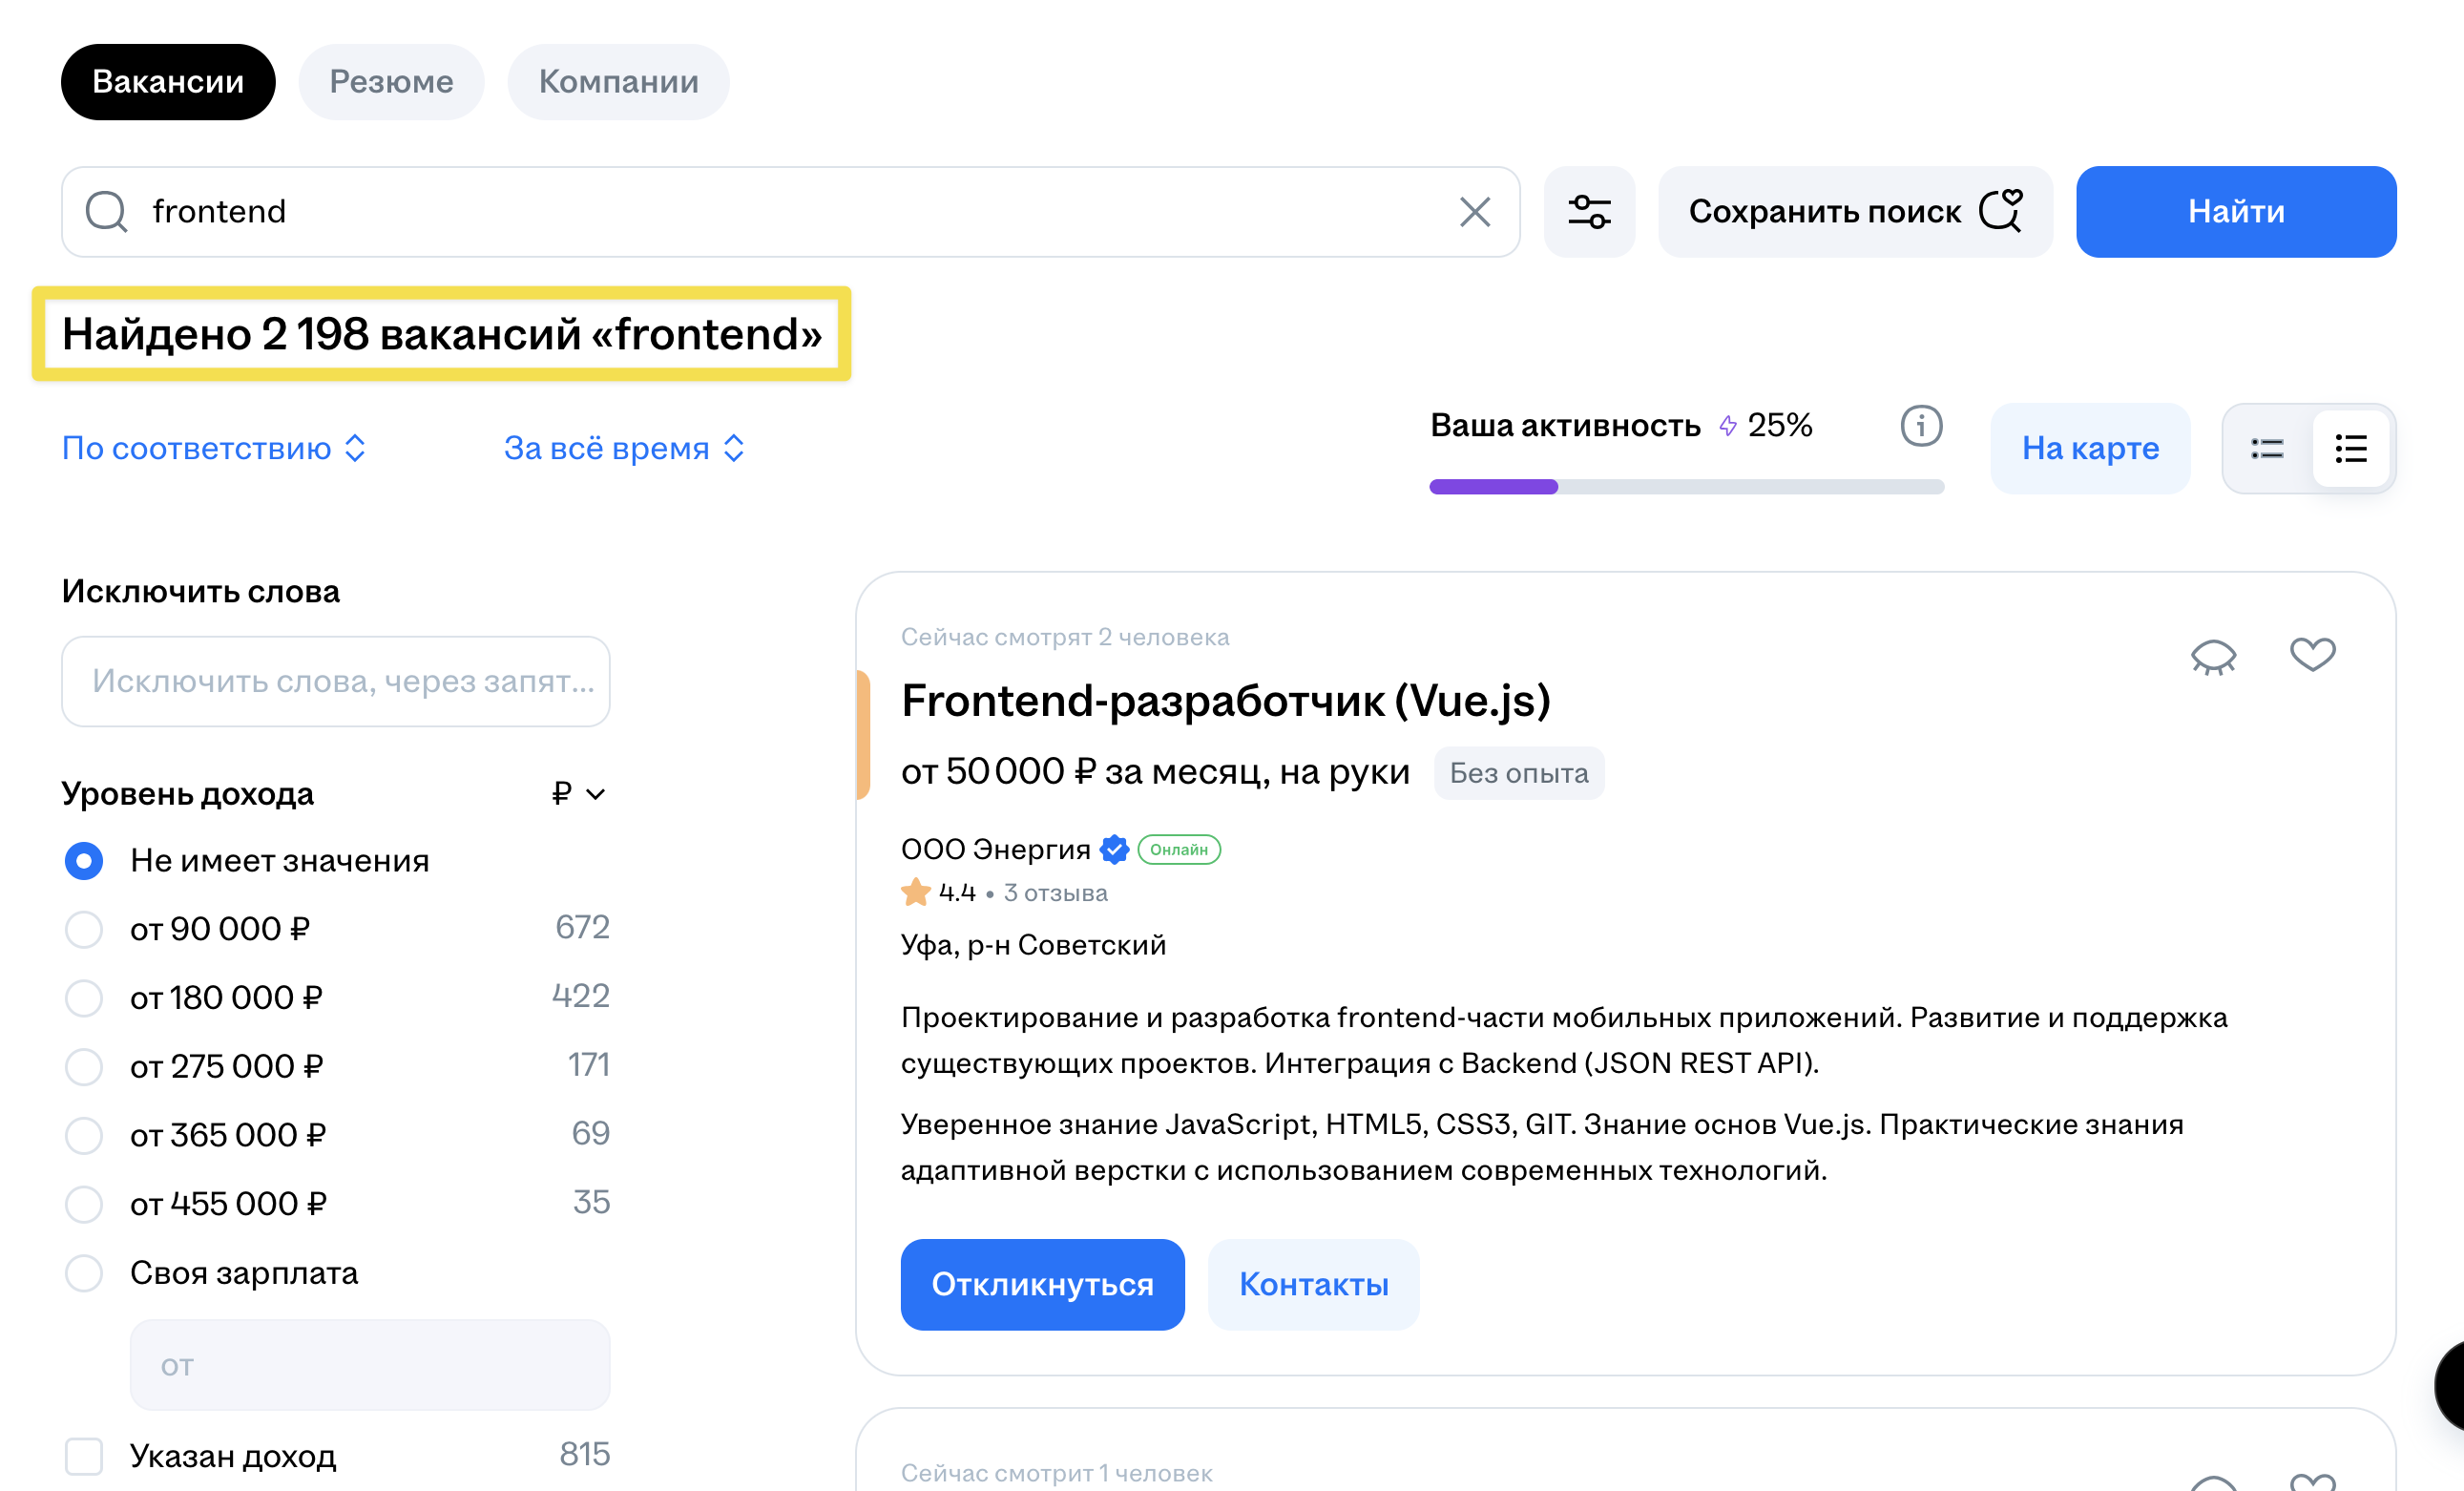Screen dimensions: 2464x1491
Task: Switch to detailed list view
Action: [2351, 449]
